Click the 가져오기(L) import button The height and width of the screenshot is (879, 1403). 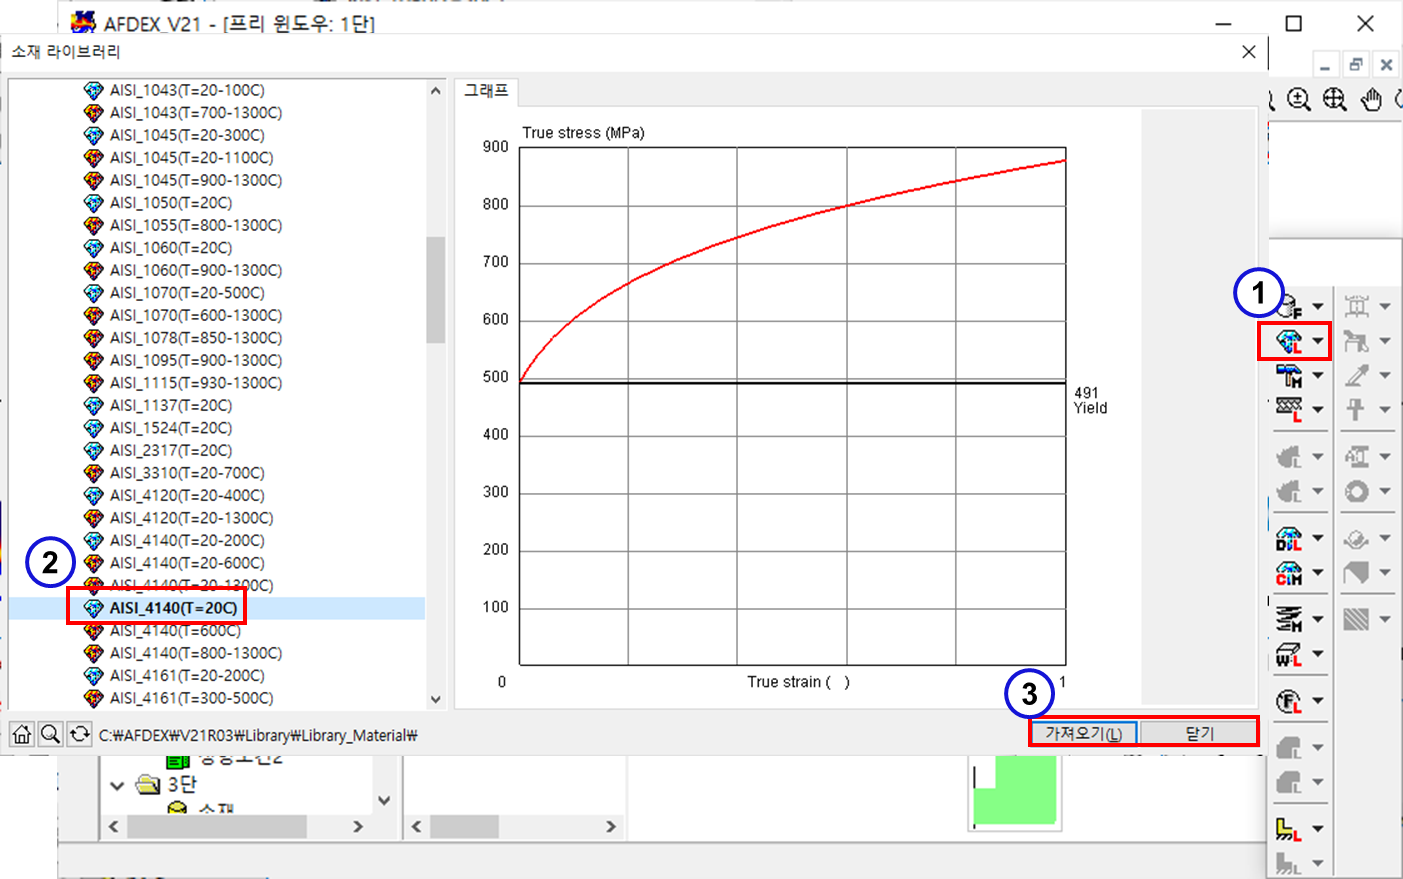[x=1083, y=733]
